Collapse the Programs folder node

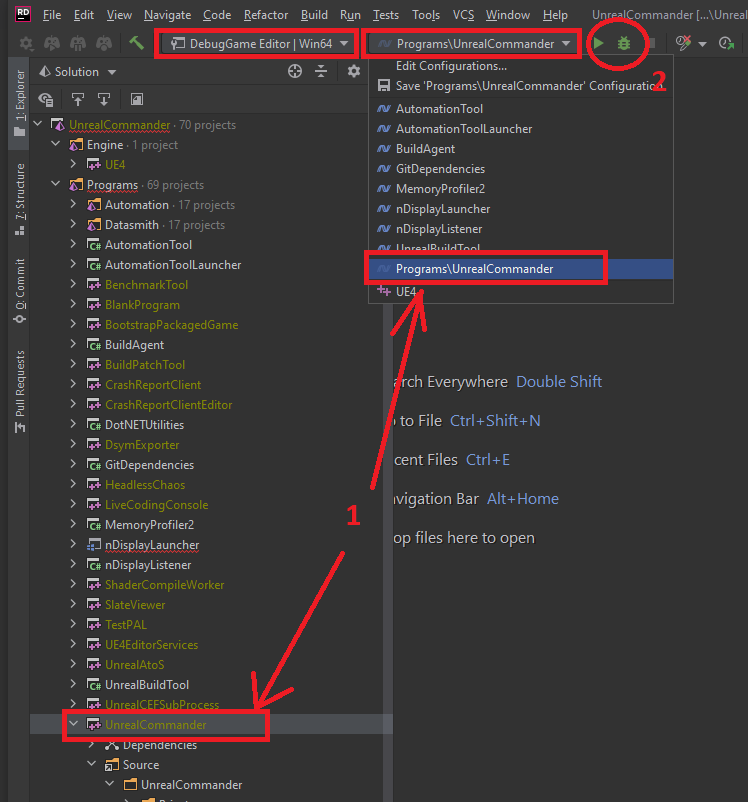click(x=56, y=184)
